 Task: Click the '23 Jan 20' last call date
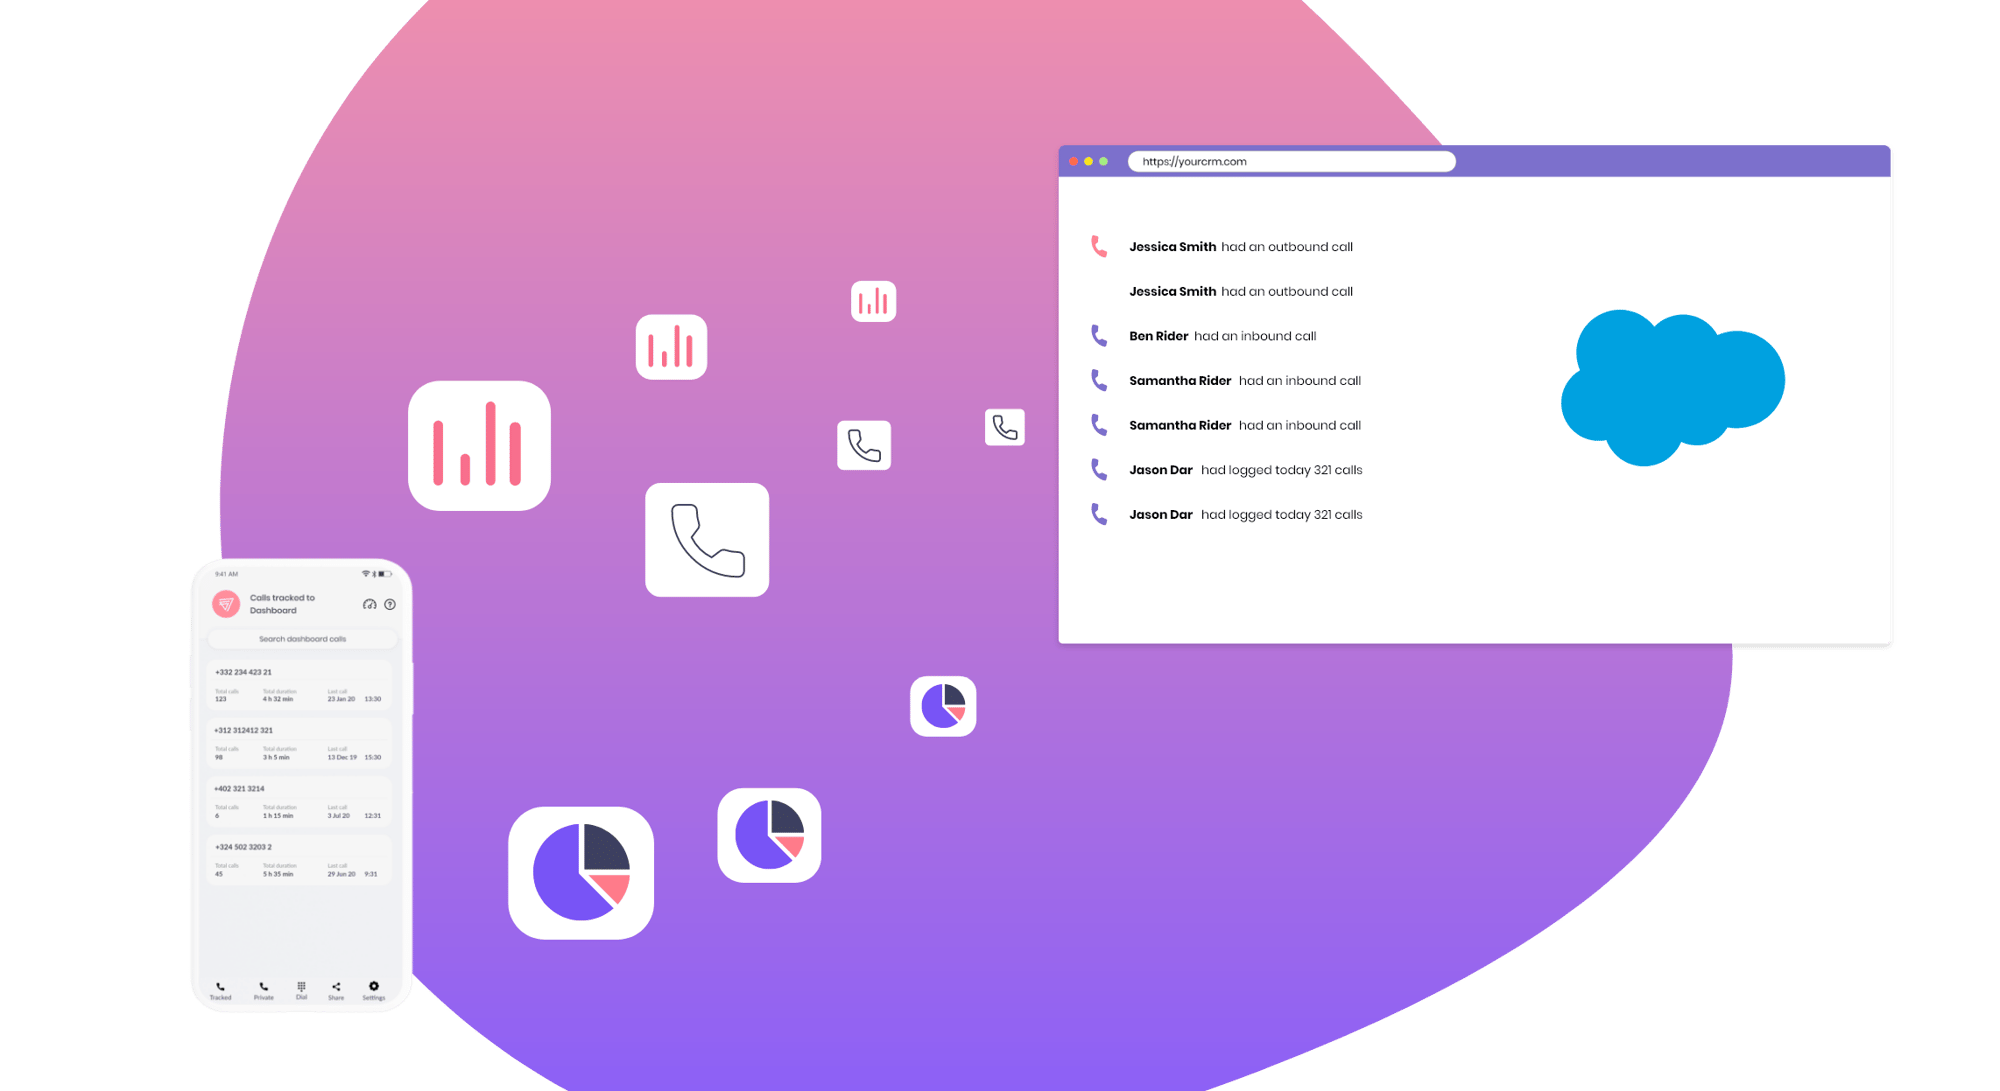341,699
